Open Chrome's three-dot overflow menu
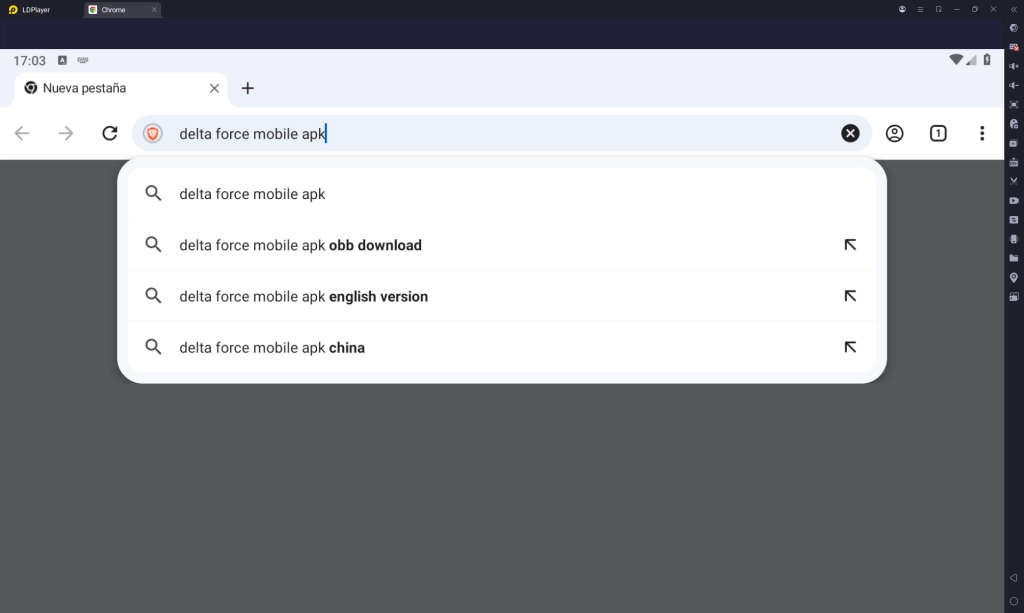This screenshot has width=1024, height=613. (x=982, y=133)
